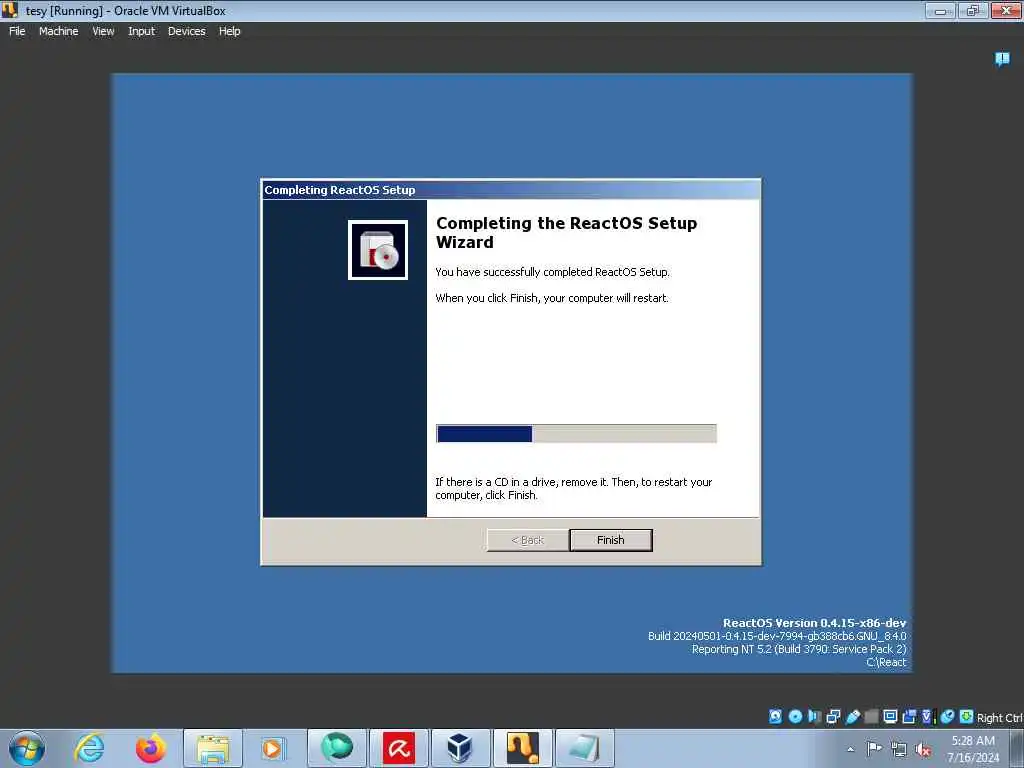
Task: Open Windows Media Player from taskbar
Action: [272, 748]
